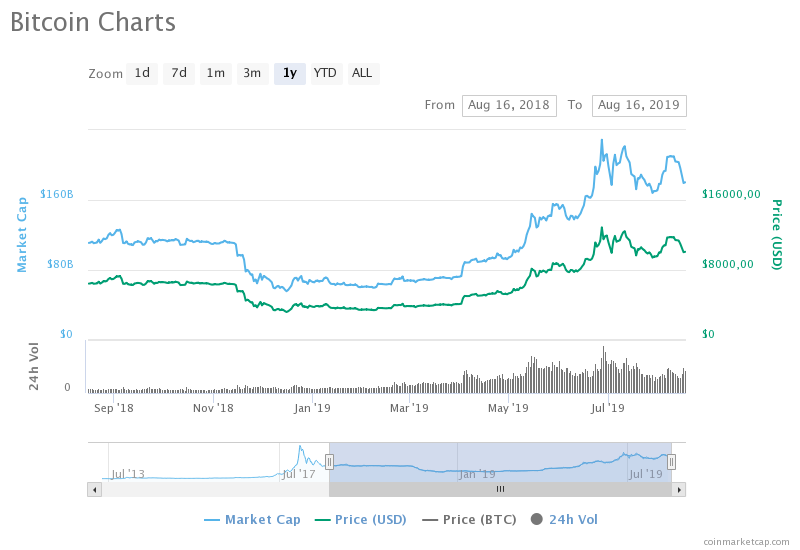Click the 24h Vol axis title
Viewport: 800px width, 550px height.
[x=34, y=366]
